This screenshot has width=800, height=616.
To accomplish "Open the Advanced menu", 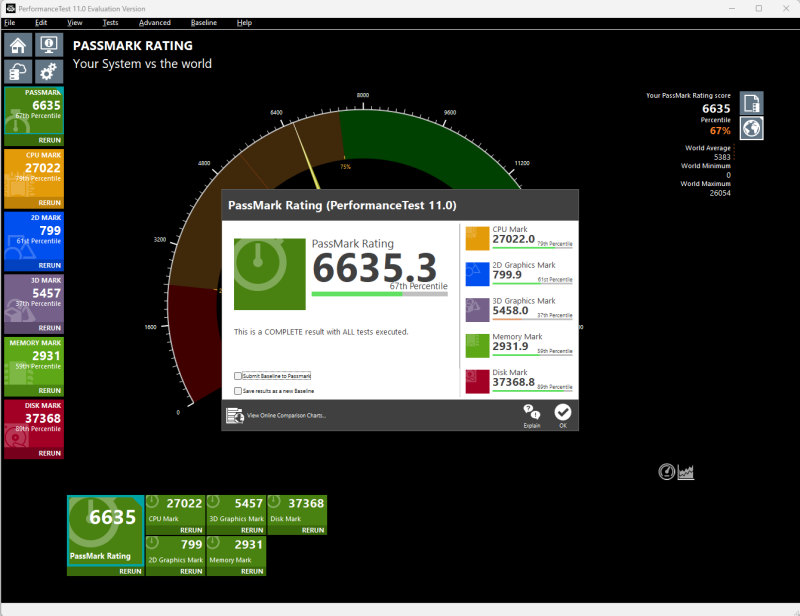I will tap(155, 22).
